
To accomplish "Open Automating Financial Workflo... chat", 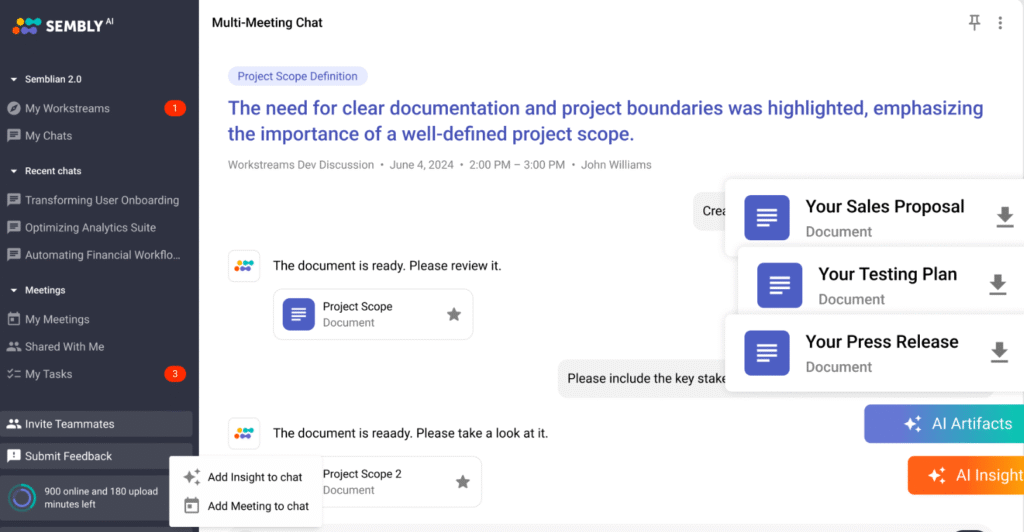I will click(102, 255).
